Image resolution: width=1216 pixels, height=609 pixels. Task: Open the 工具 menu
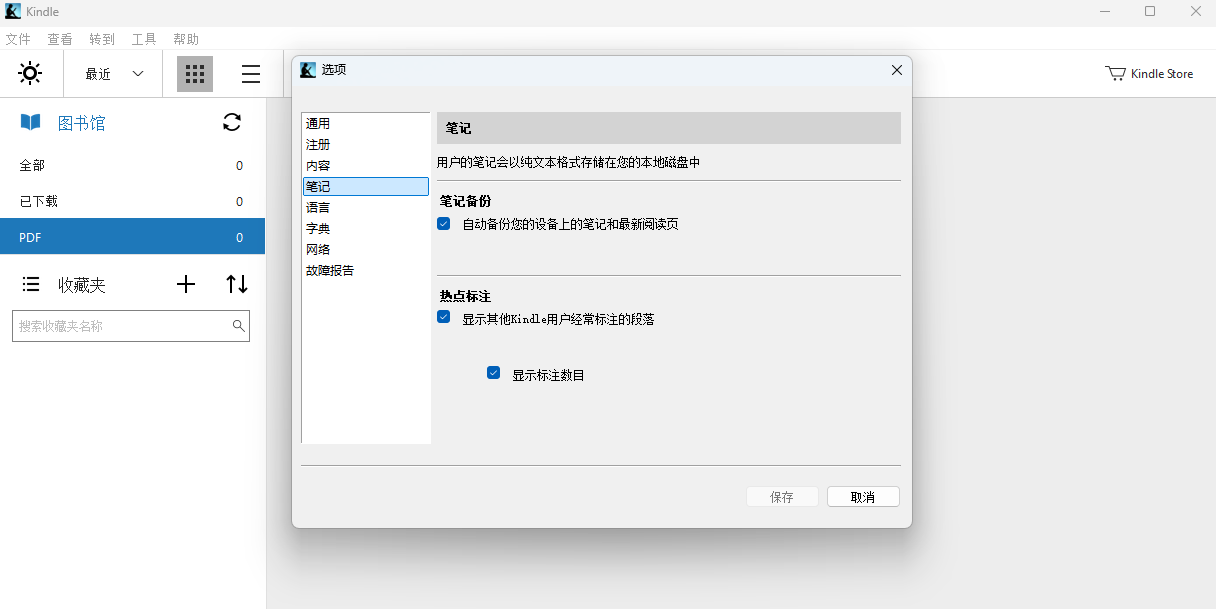(x=142, y=38)
